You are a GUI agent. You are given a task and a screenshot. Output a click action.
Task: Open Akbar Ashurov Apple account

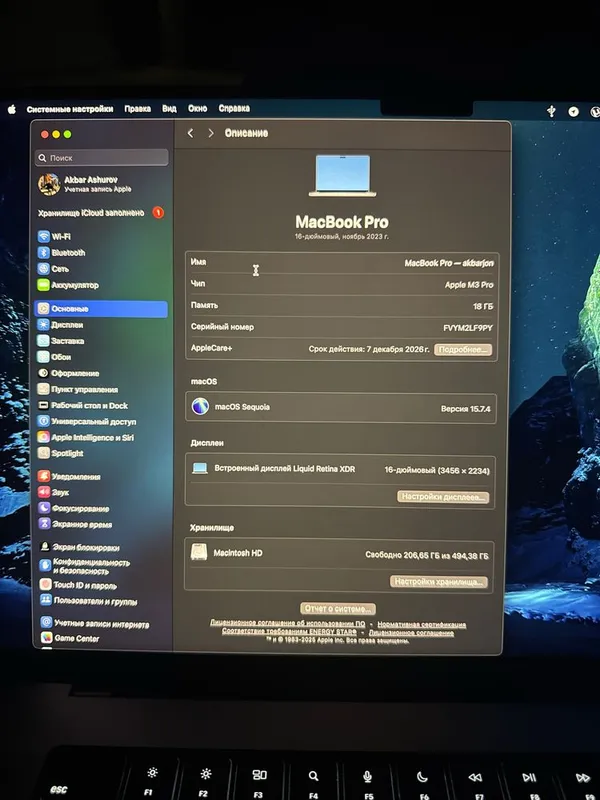pyautogui.click(x=85, y=184)
